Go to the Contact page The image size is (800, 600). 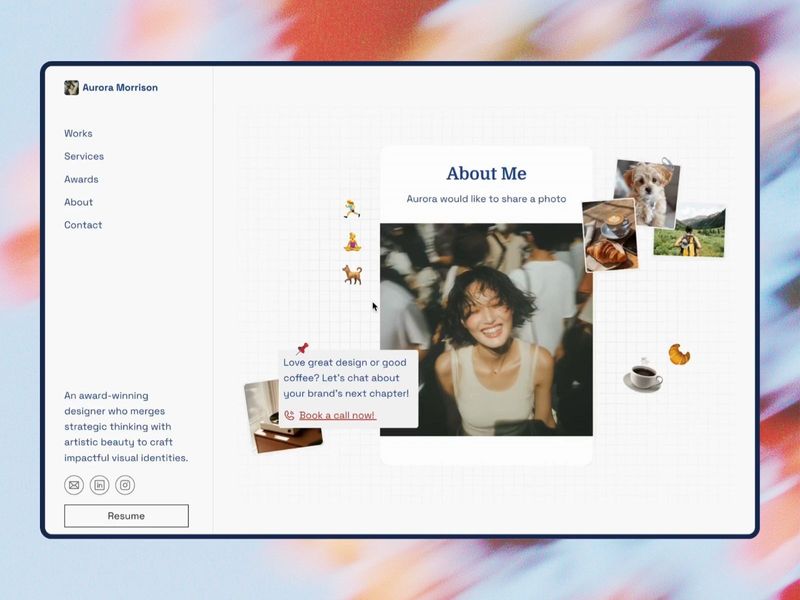[83, 225]
